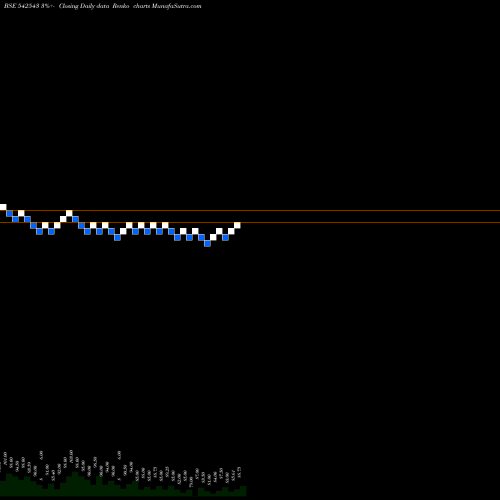Viewport: 500px width, 500px height.
Task: Click the upper orange horizontal level line
Action: 250,210
